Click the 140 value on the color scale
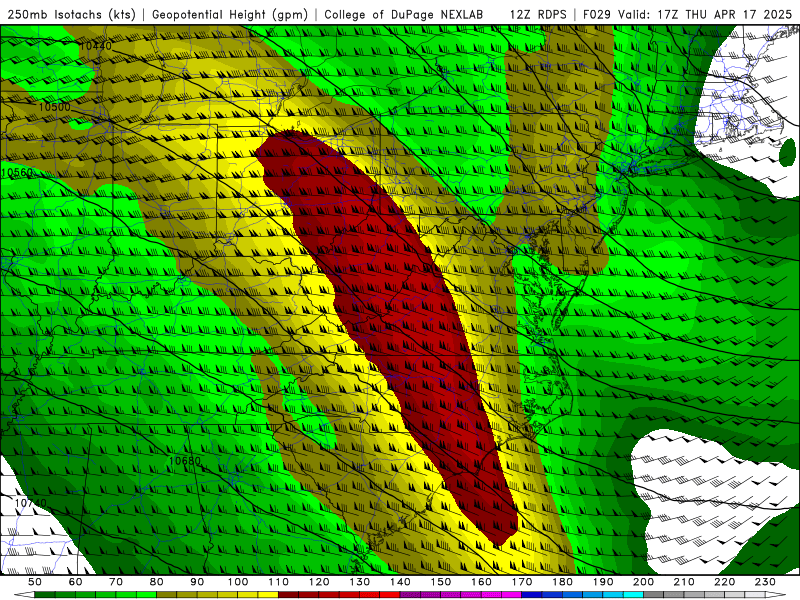 pos(400,582)
